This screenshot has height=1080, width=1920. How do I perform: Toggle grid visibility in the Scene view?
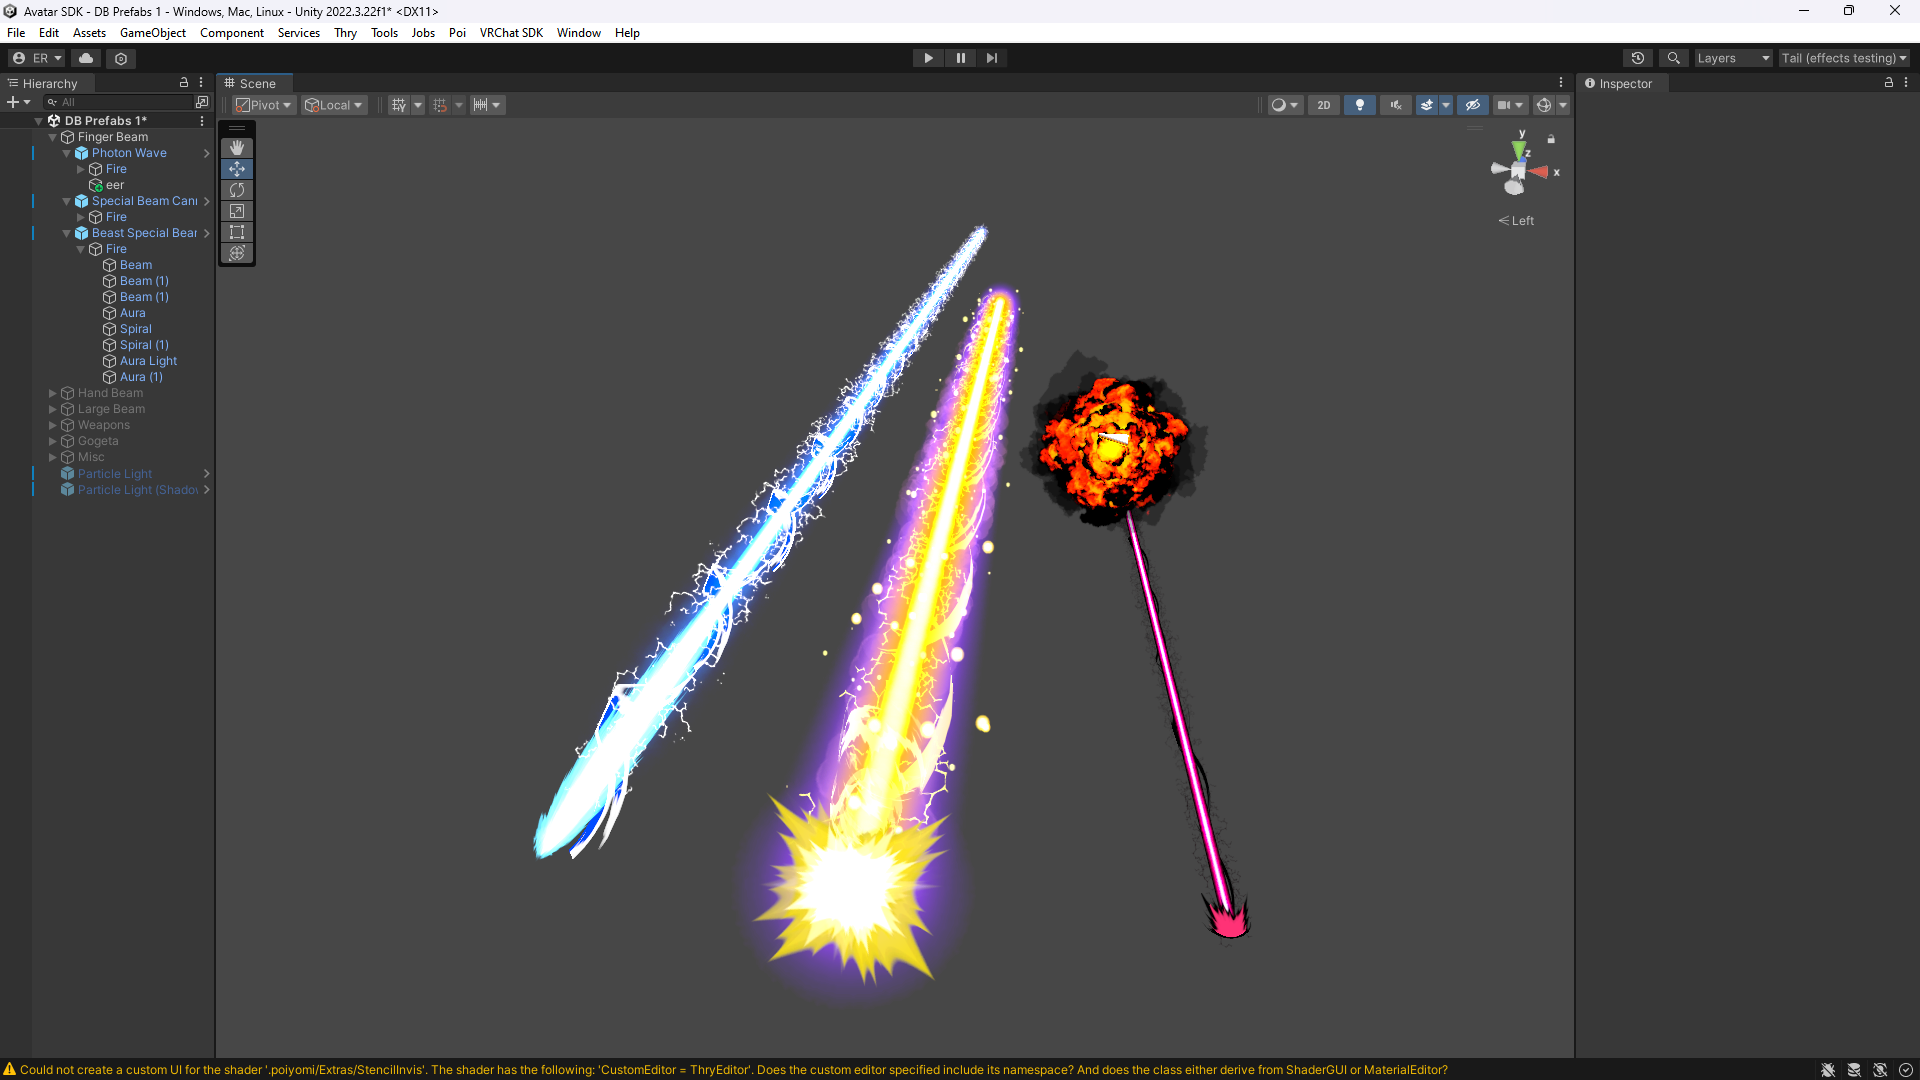click(x=398, y=104)
